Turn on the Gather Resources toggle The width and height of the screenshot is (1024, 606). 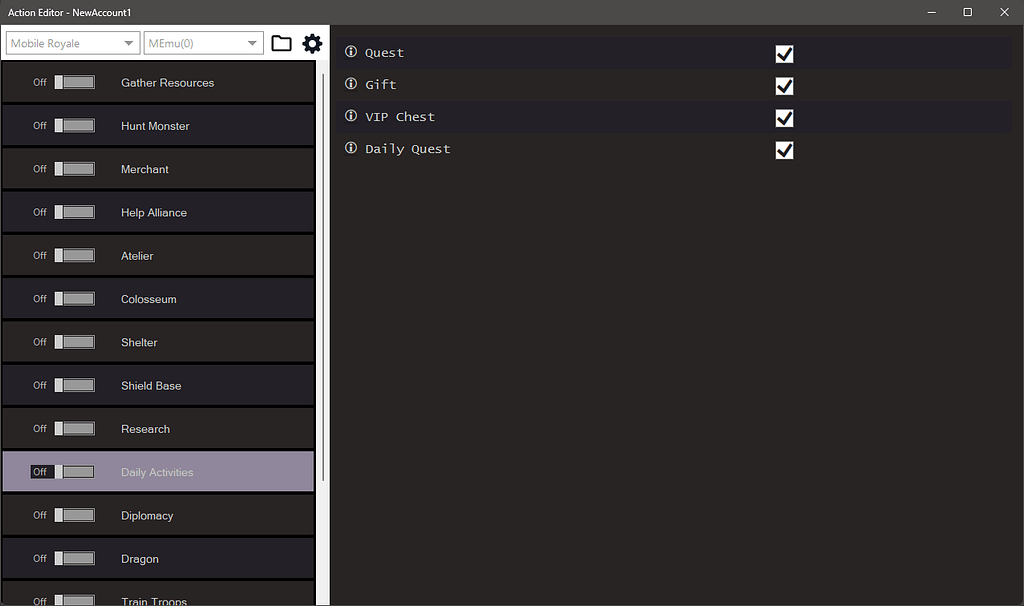coord(74,82)
